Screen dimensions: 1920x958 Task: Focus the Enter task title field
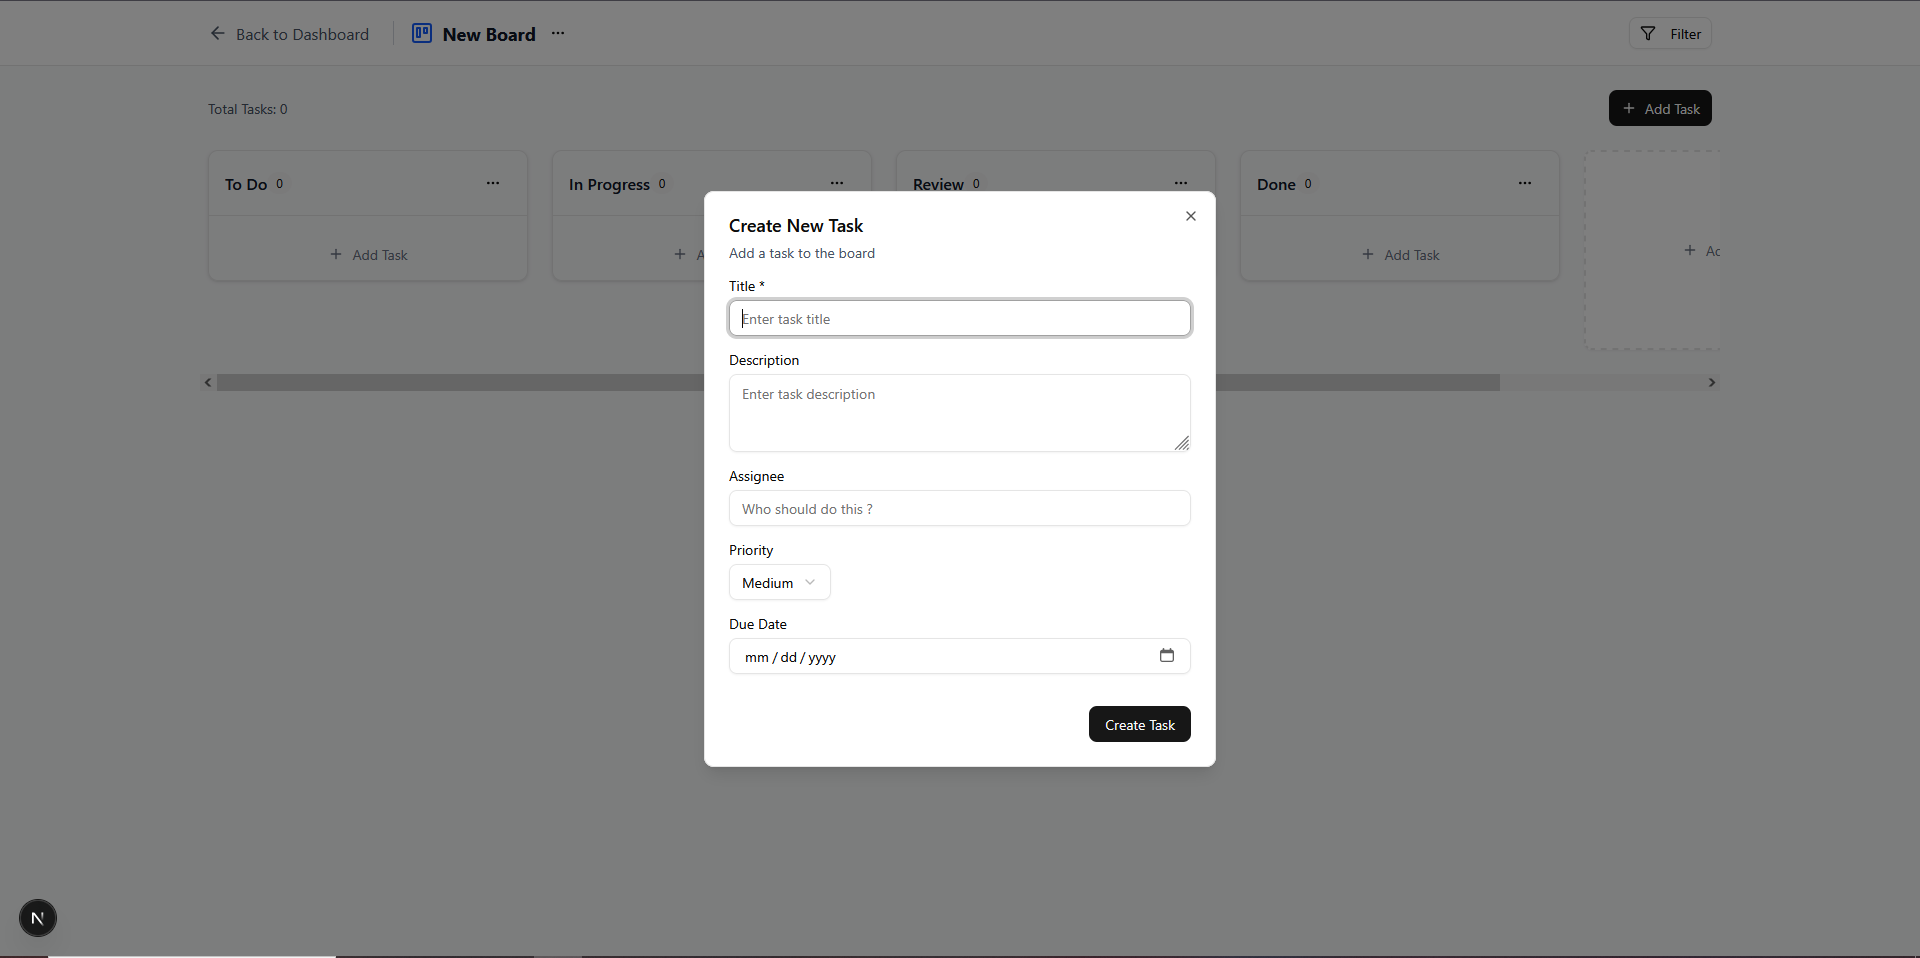[x=958, y=318]
